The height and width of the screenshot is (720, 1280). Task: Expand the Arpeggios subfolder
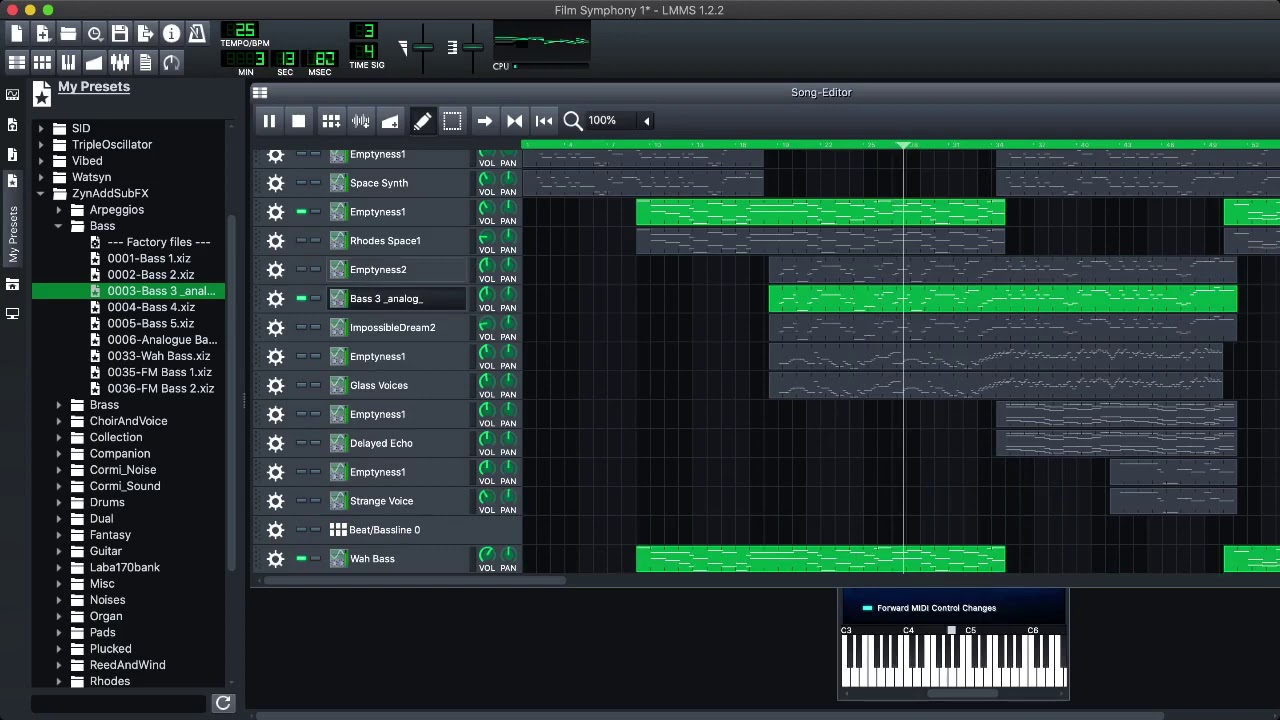click(59, 209)
